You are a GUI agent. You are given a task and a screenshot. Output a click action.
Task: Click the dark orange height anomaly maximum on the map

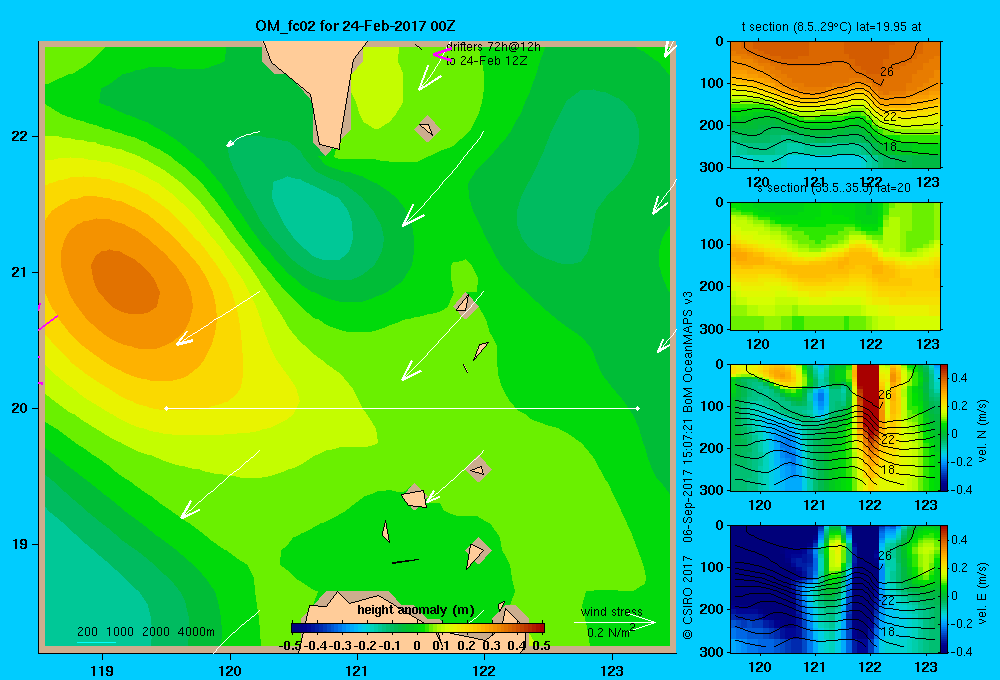point(125,282)
